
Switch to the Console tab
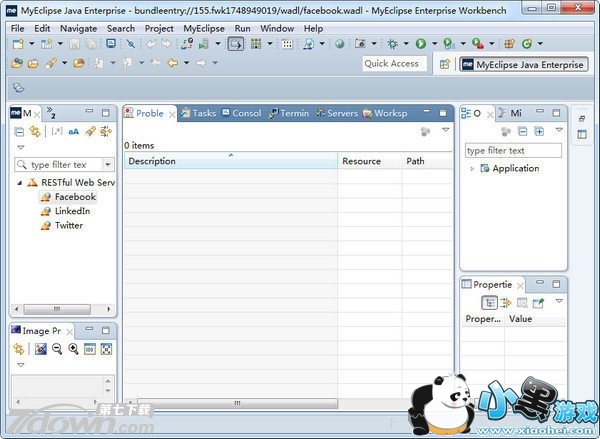click(x=241, y=113)
